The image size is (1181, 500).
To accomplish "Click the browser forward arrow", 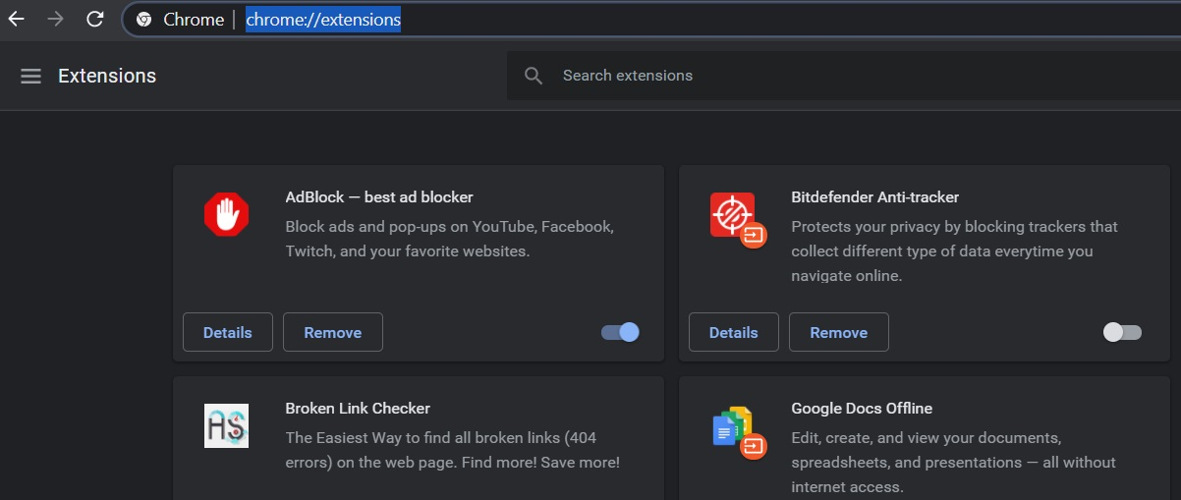I will pos(55,19).
